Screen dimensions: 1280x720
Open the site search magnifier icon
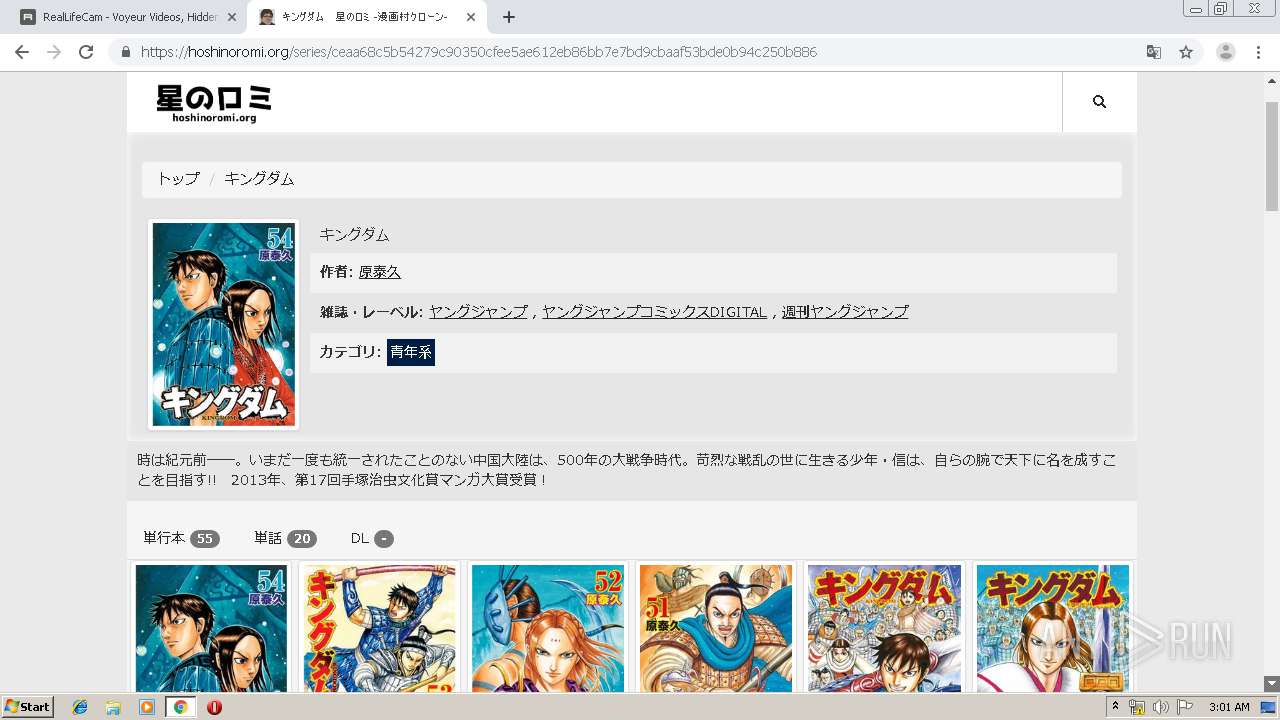click(x=1099, y=102)
